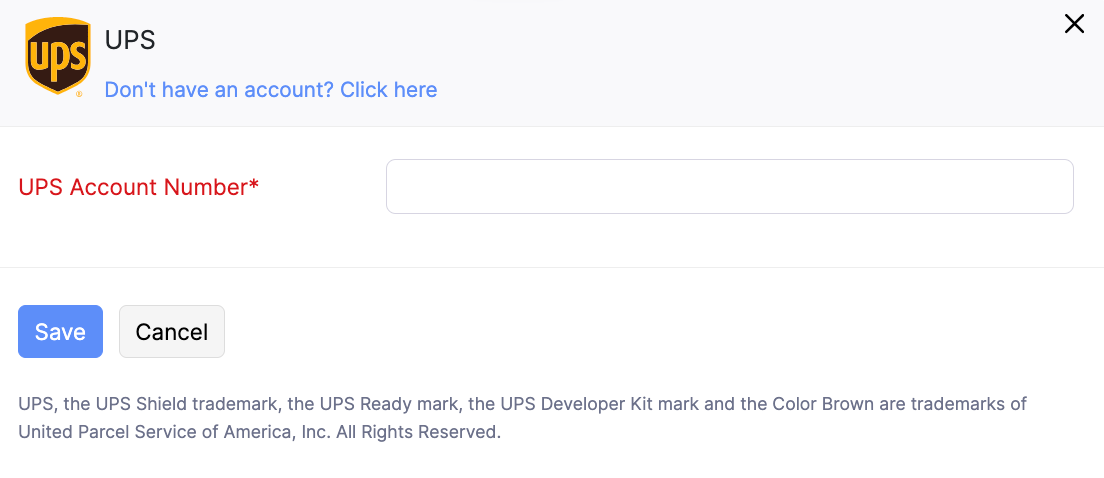
Task: Click "Inc." in the footer notice
Action: point(314,433)
